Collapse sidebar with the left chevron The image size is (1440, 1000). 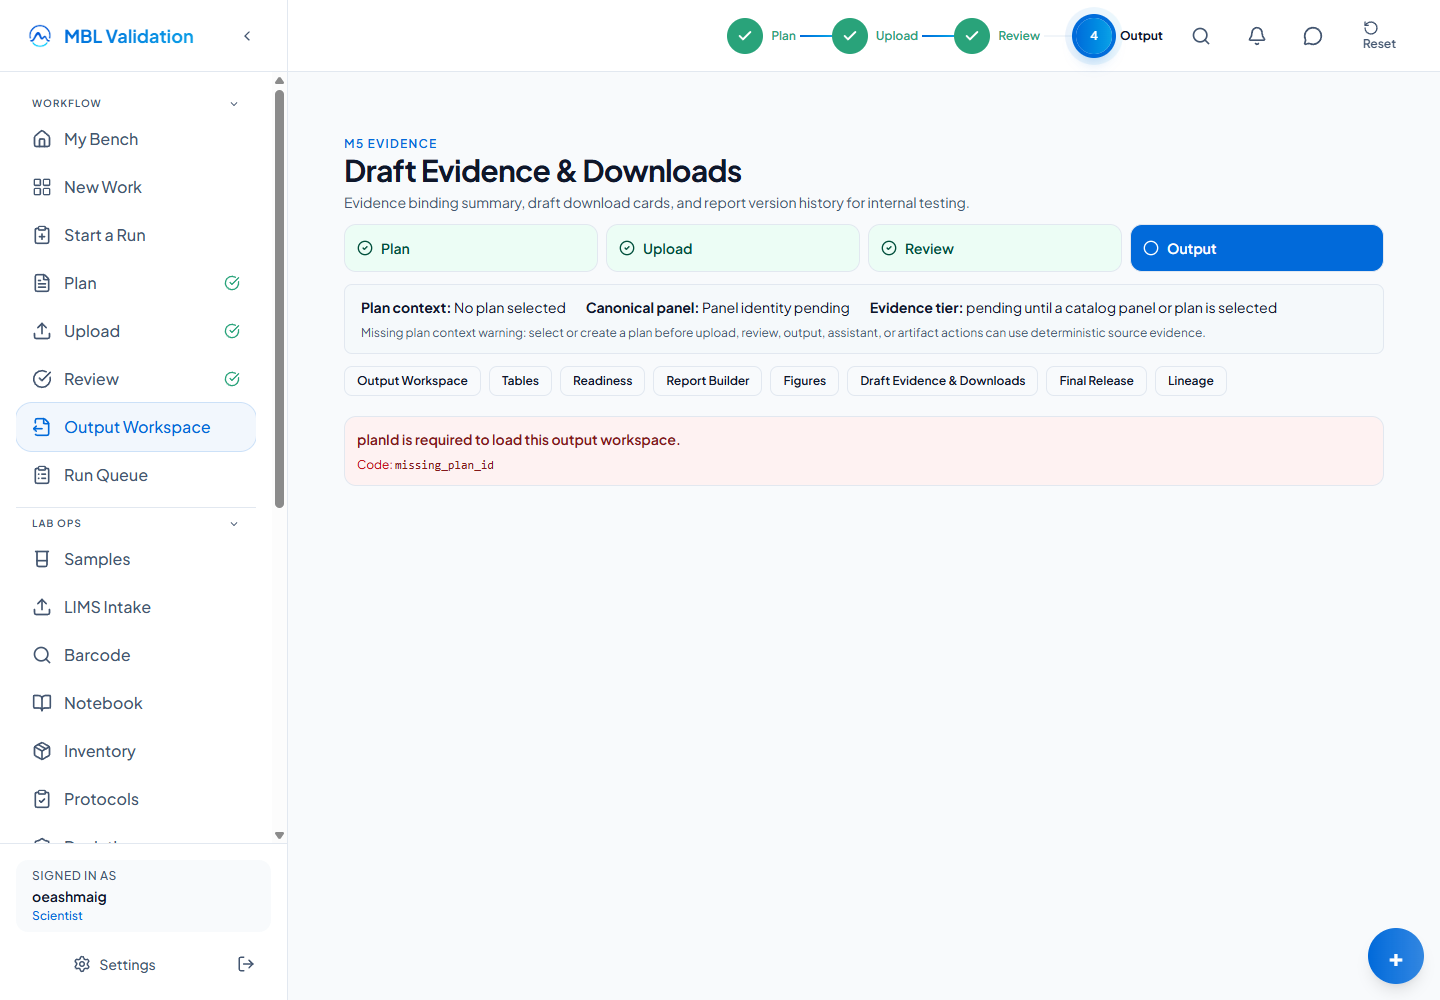(x=247, y=36)
